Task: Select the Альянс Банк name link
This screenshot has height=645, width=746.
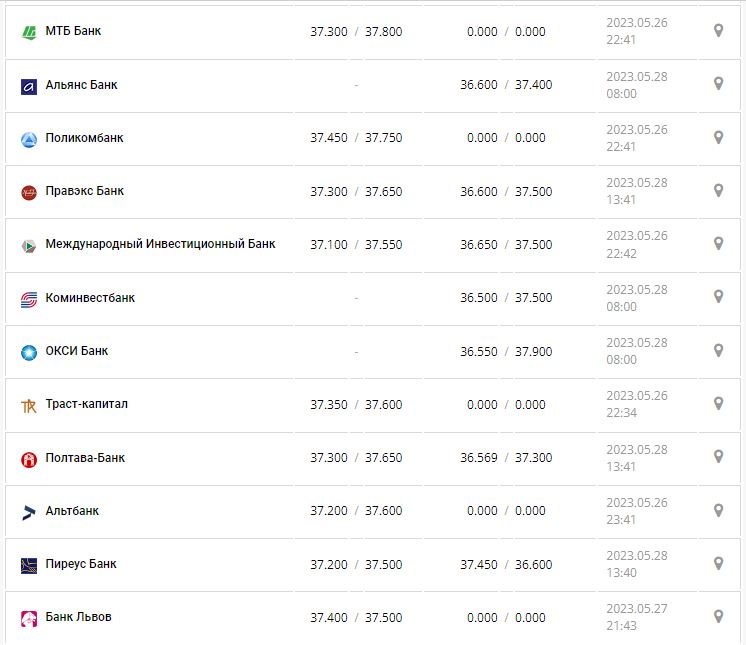Action: point(81,85)
